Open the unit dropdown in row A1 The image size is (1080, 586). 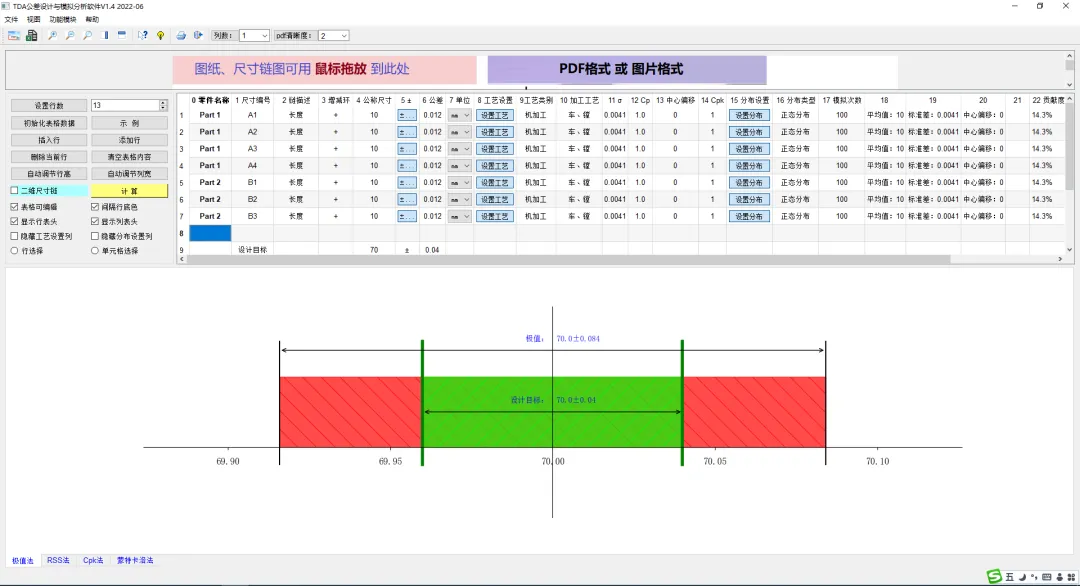(459, 115)
